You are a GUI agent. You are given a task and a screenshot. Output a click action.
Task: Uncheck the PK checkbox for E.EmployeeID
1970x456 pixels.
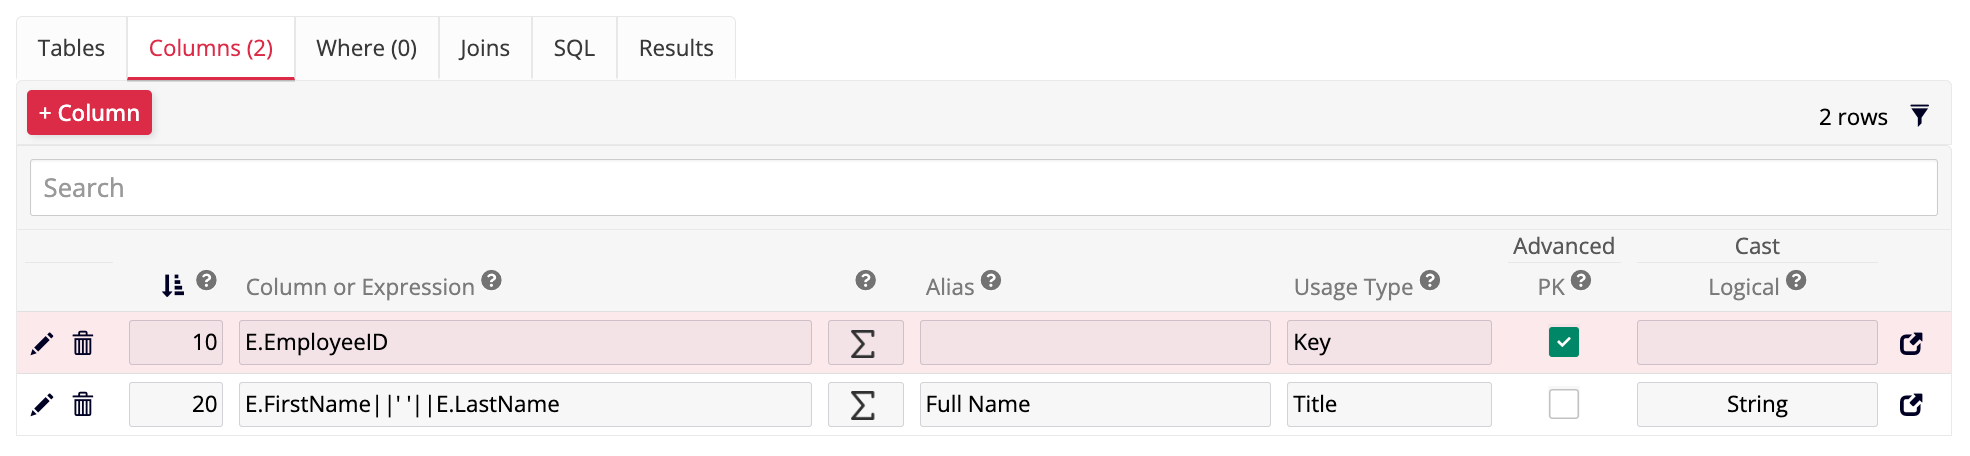(x=1563, y=343)
